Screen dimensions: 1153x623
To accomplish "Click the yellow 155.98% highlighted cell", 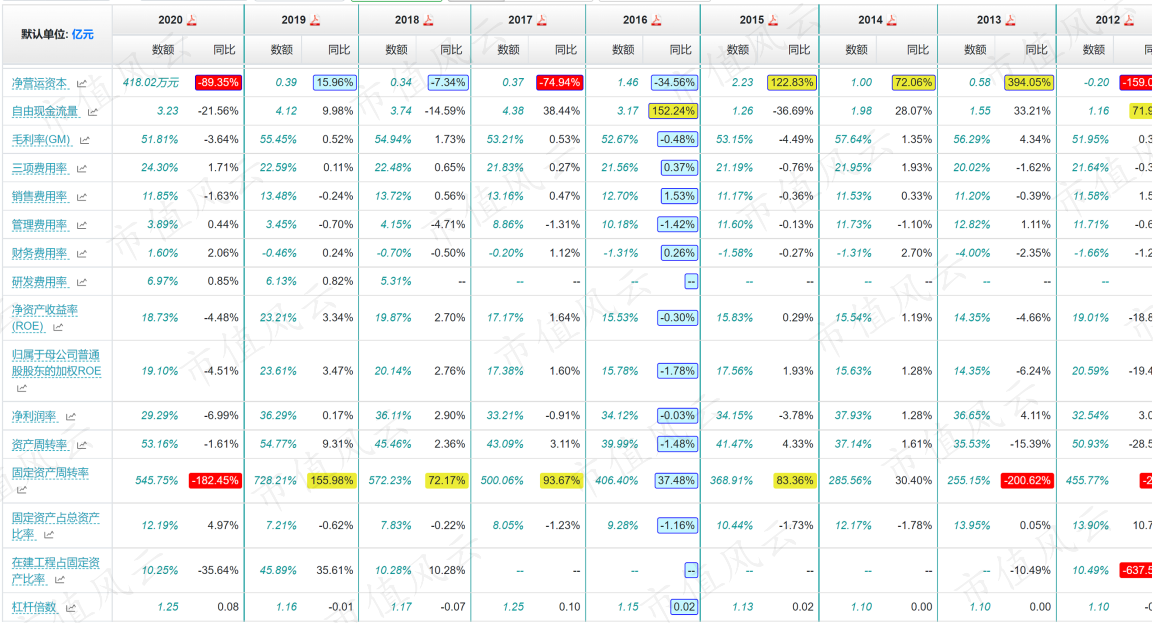I will click(332, 480).
